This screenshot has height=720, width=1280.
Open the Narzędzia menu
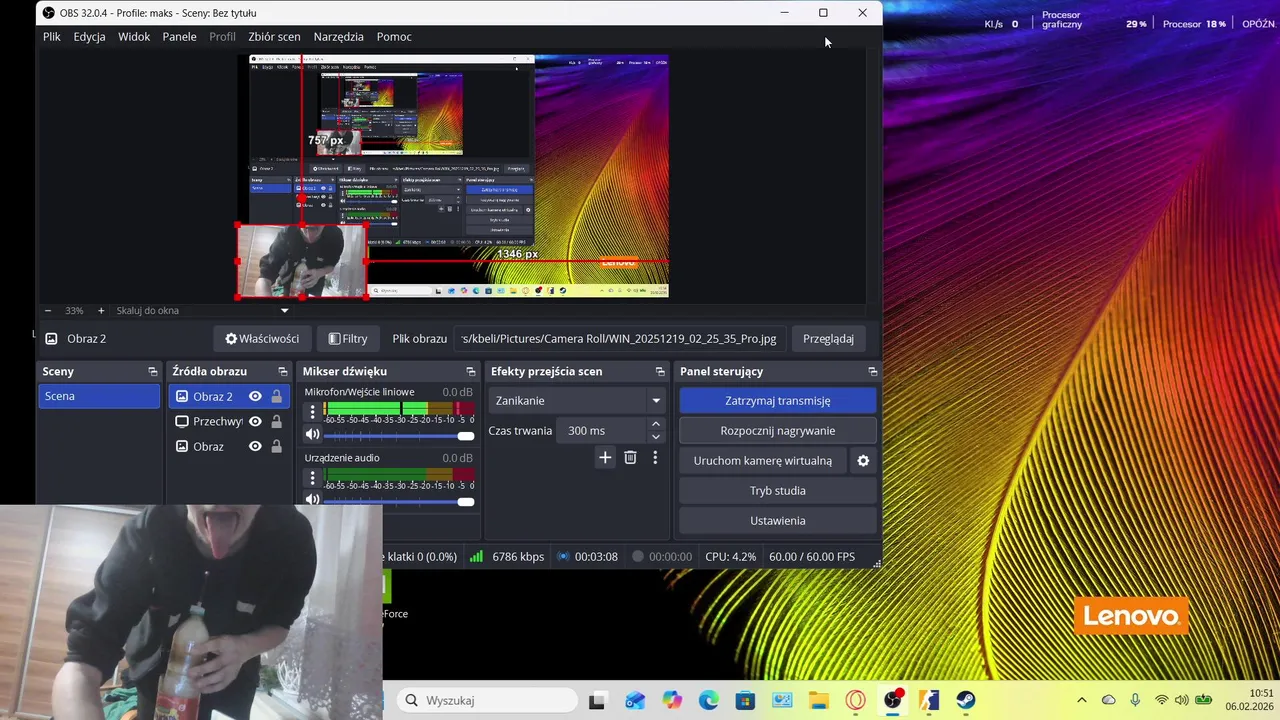coord(338,36)
